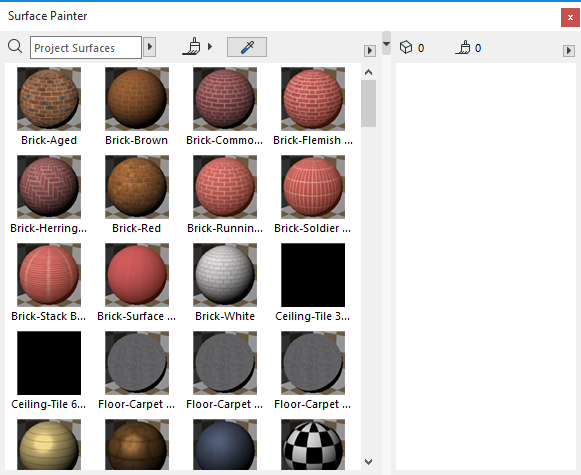
Task: Choose the Brick-Commo... surface thumbnail
Action: 225,99
